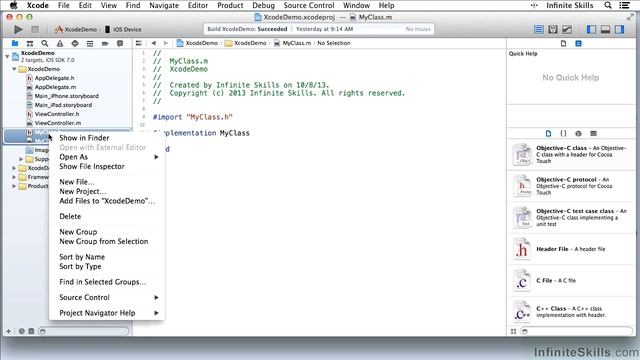Viewport: 640px width, 360px height.
Task: Open the Product menu in menu bar
Action: 230,5
